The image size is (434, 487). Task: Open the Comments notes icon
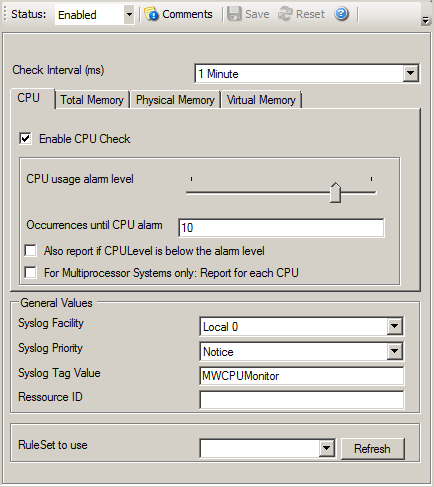click(x=151, y=14)
